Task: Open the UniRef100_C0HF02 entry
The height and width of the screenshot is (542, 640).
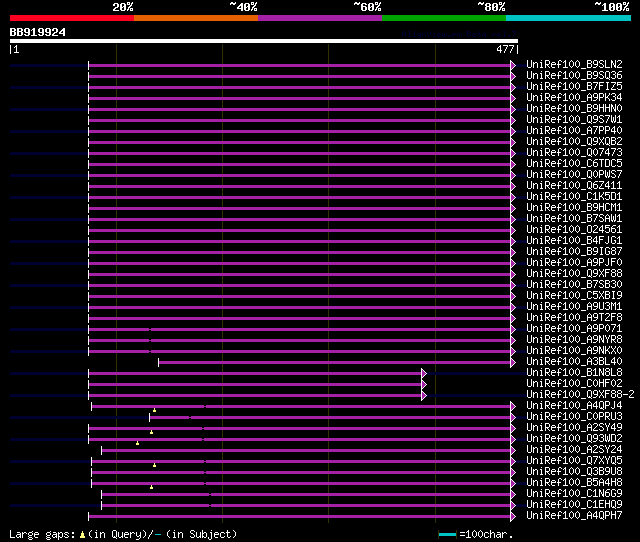Action: pos(574,384)
